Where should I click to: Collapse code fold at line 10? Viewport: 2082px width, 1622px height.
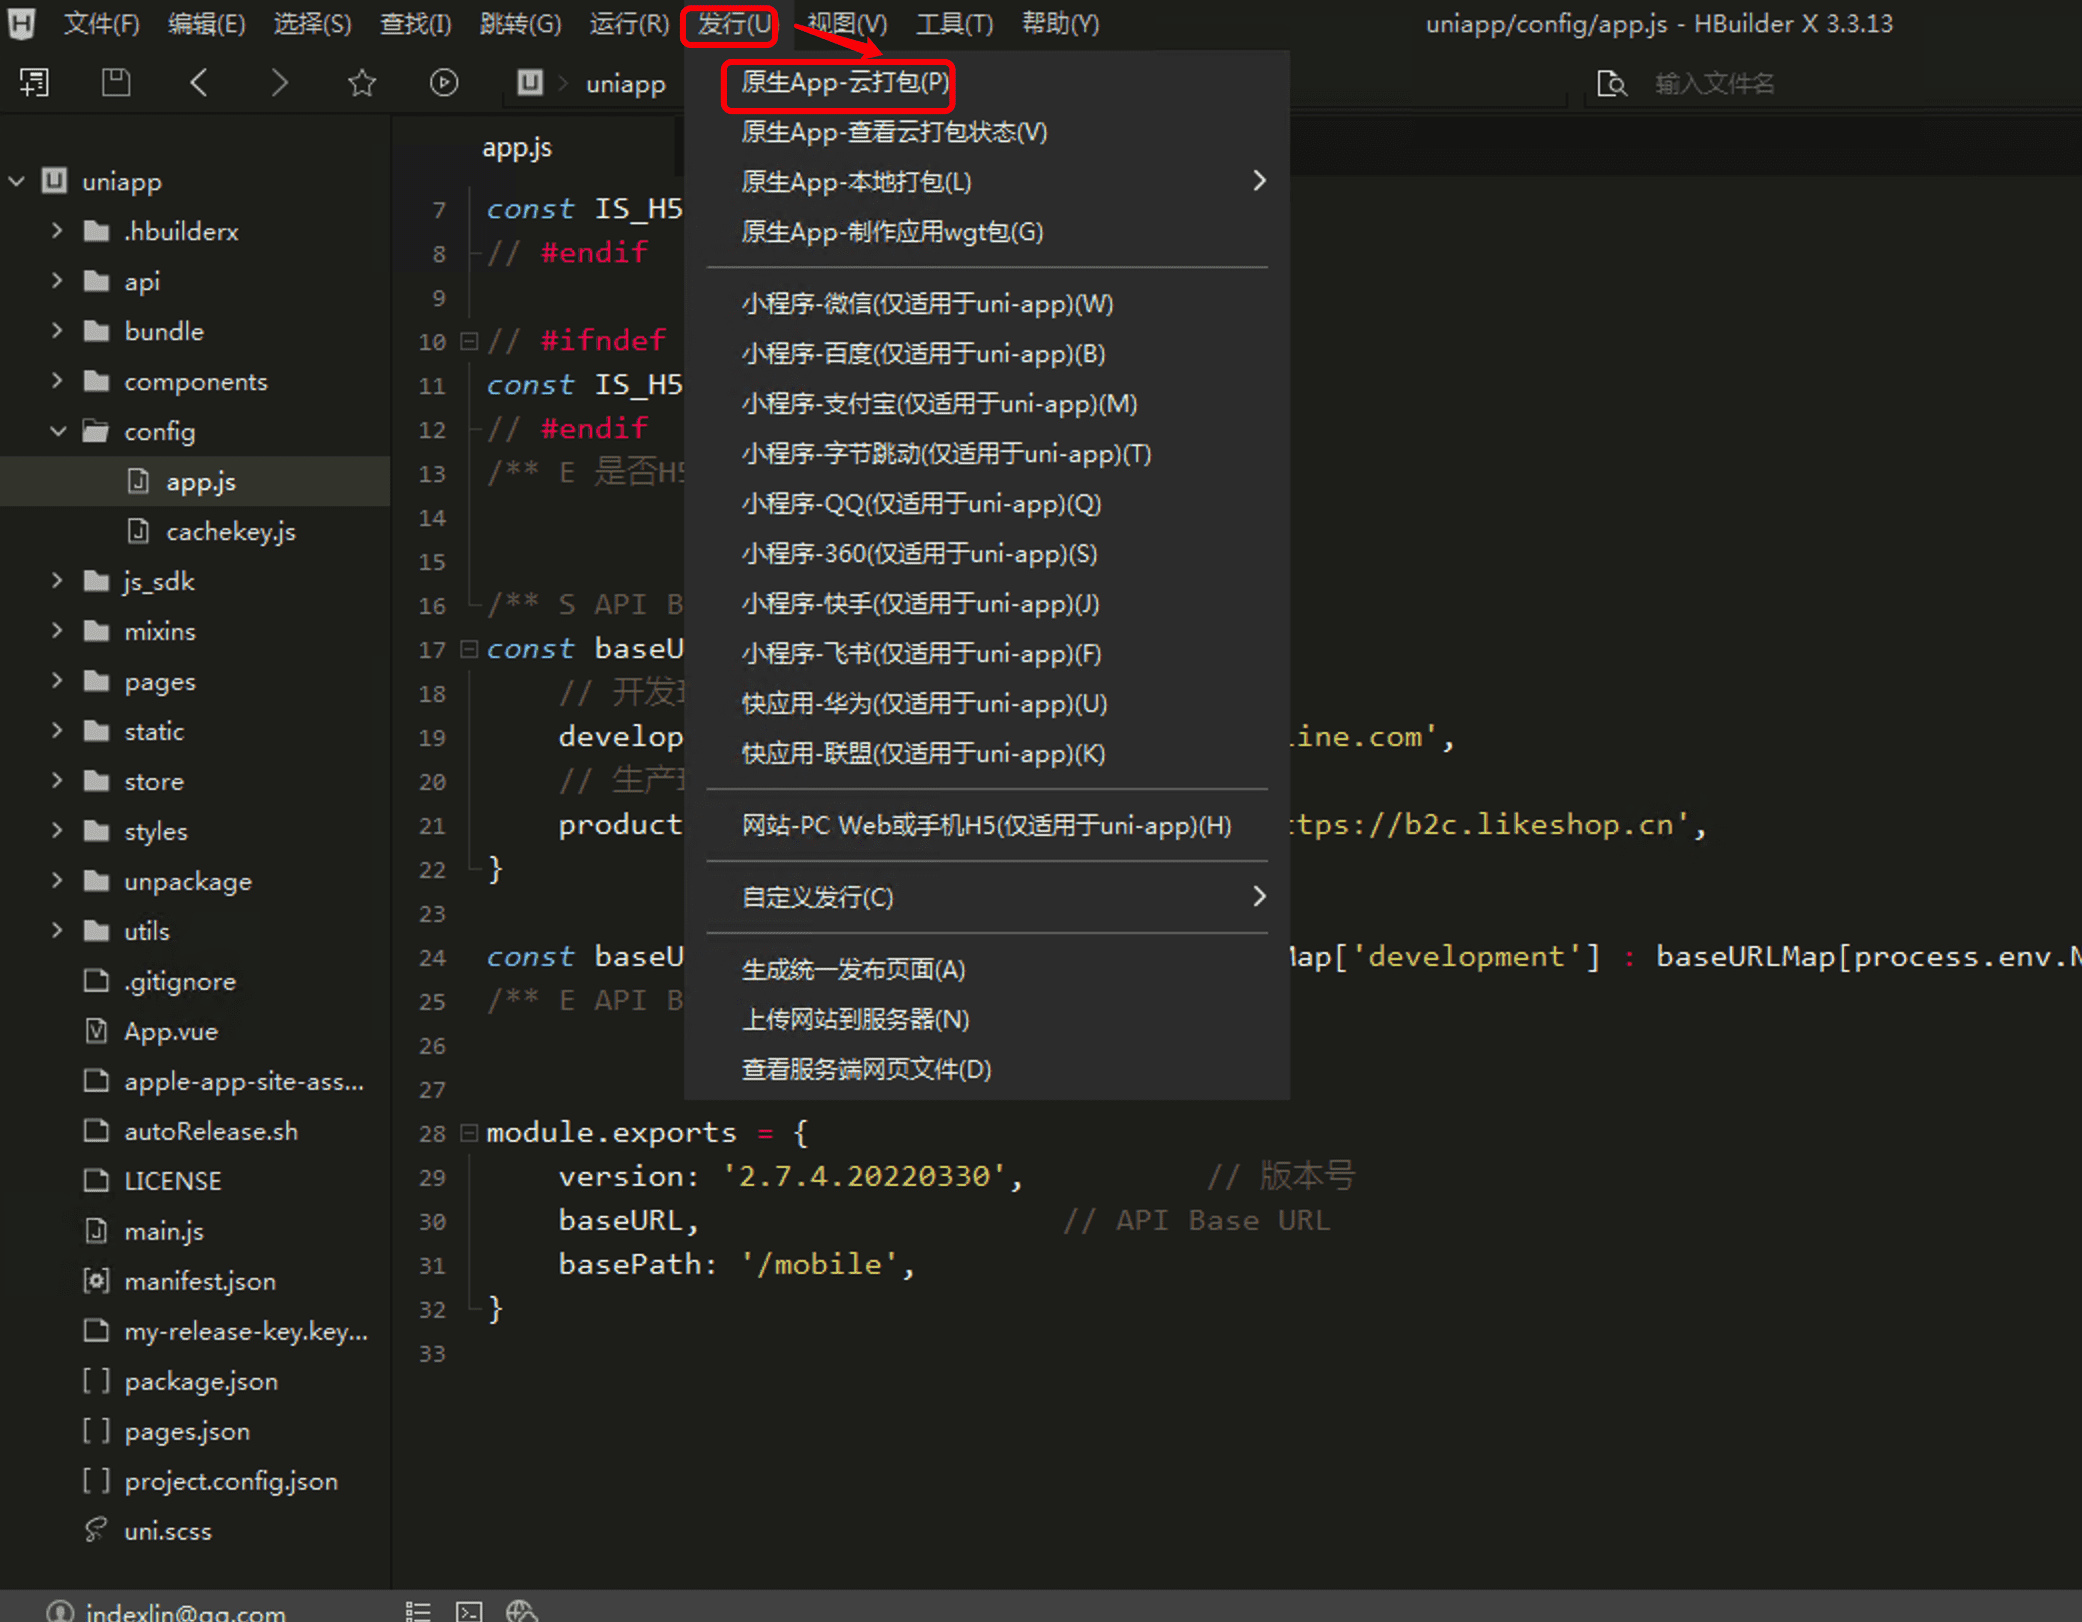click(468, 341)
